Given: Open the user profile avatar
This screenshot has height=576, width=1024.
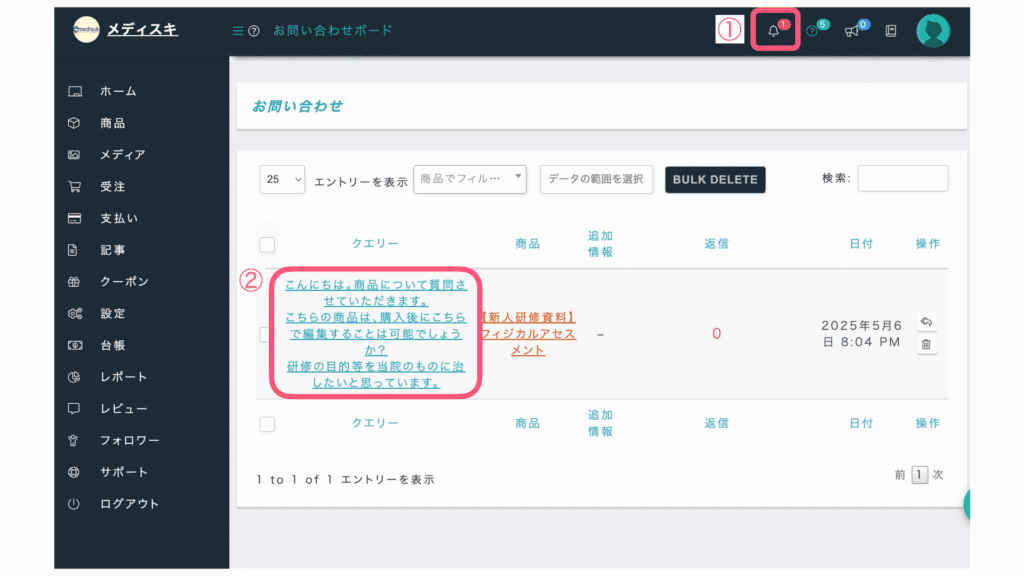Looking at the screenshot, I should (933, 31).
